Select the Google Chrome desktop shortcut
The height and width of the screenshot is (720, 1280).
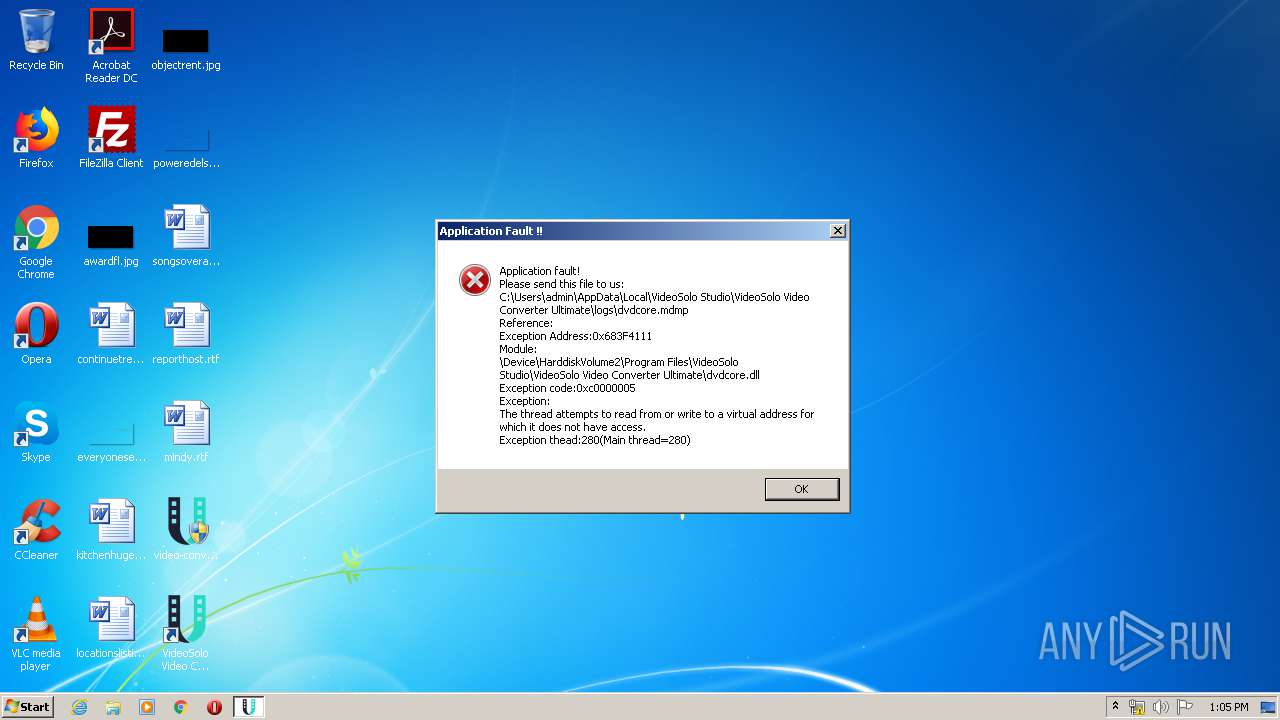point(36,243)
